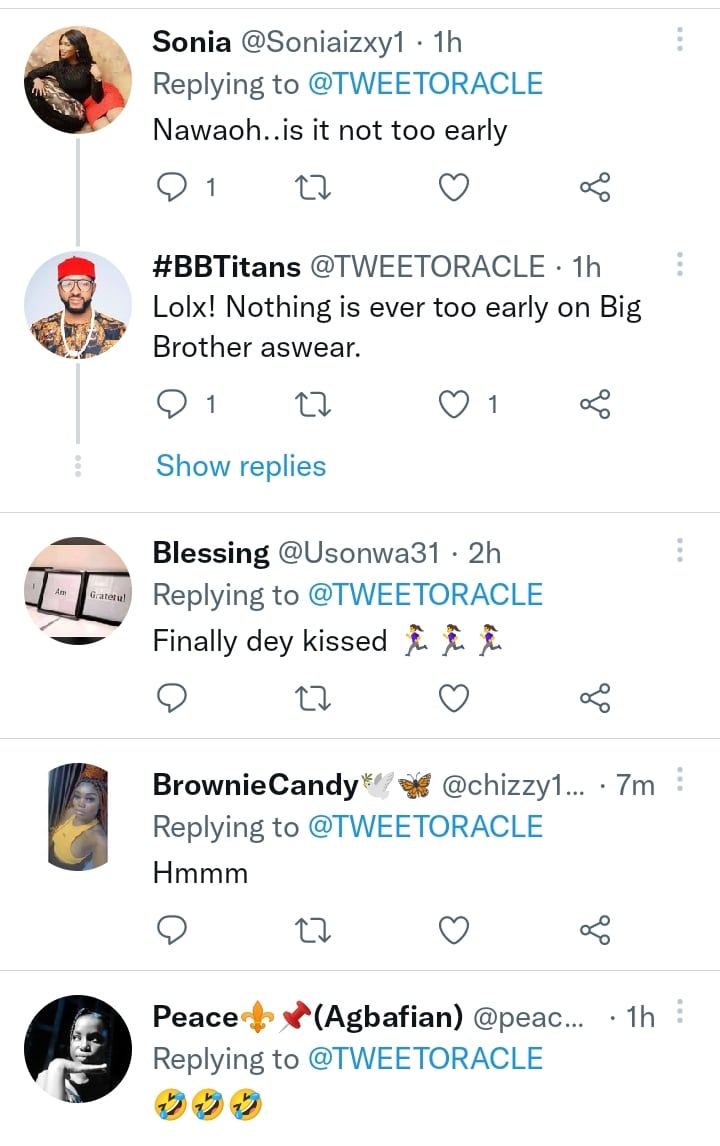Viewport: 720px width, 1146px height.
Task: Share Blessing's tweet
Action: [x=595, y=698]
